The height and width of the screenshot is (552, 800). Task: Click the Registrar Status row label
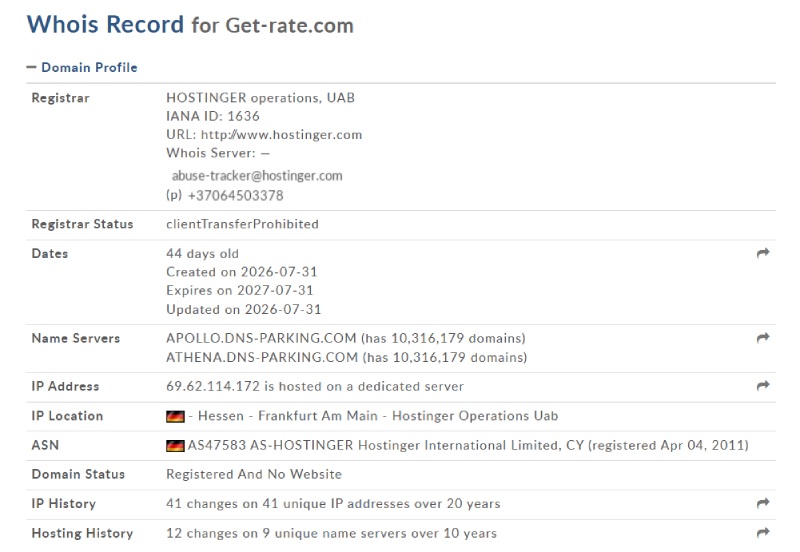tap(82, 224)
